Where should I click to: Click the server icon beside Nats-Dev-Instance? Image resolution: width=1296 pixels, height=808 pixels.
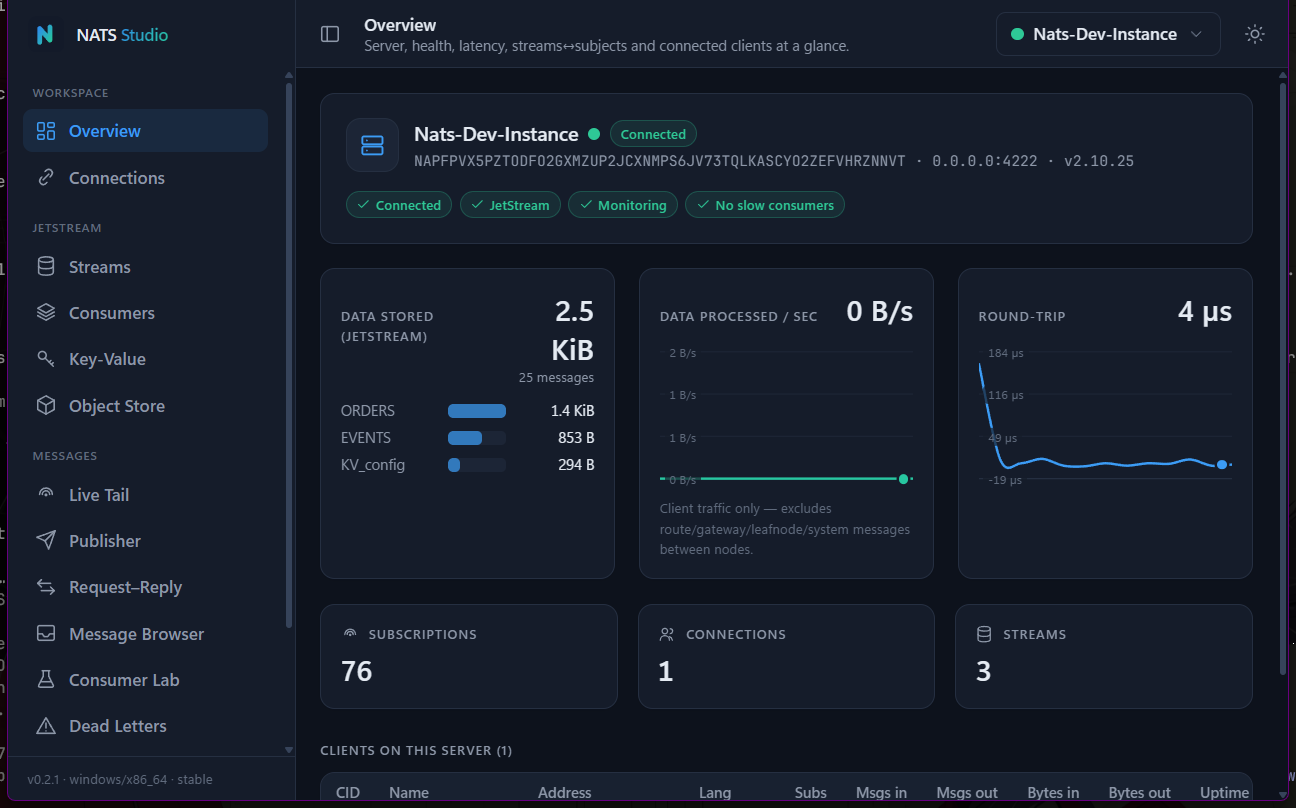[x=372, y=145]
